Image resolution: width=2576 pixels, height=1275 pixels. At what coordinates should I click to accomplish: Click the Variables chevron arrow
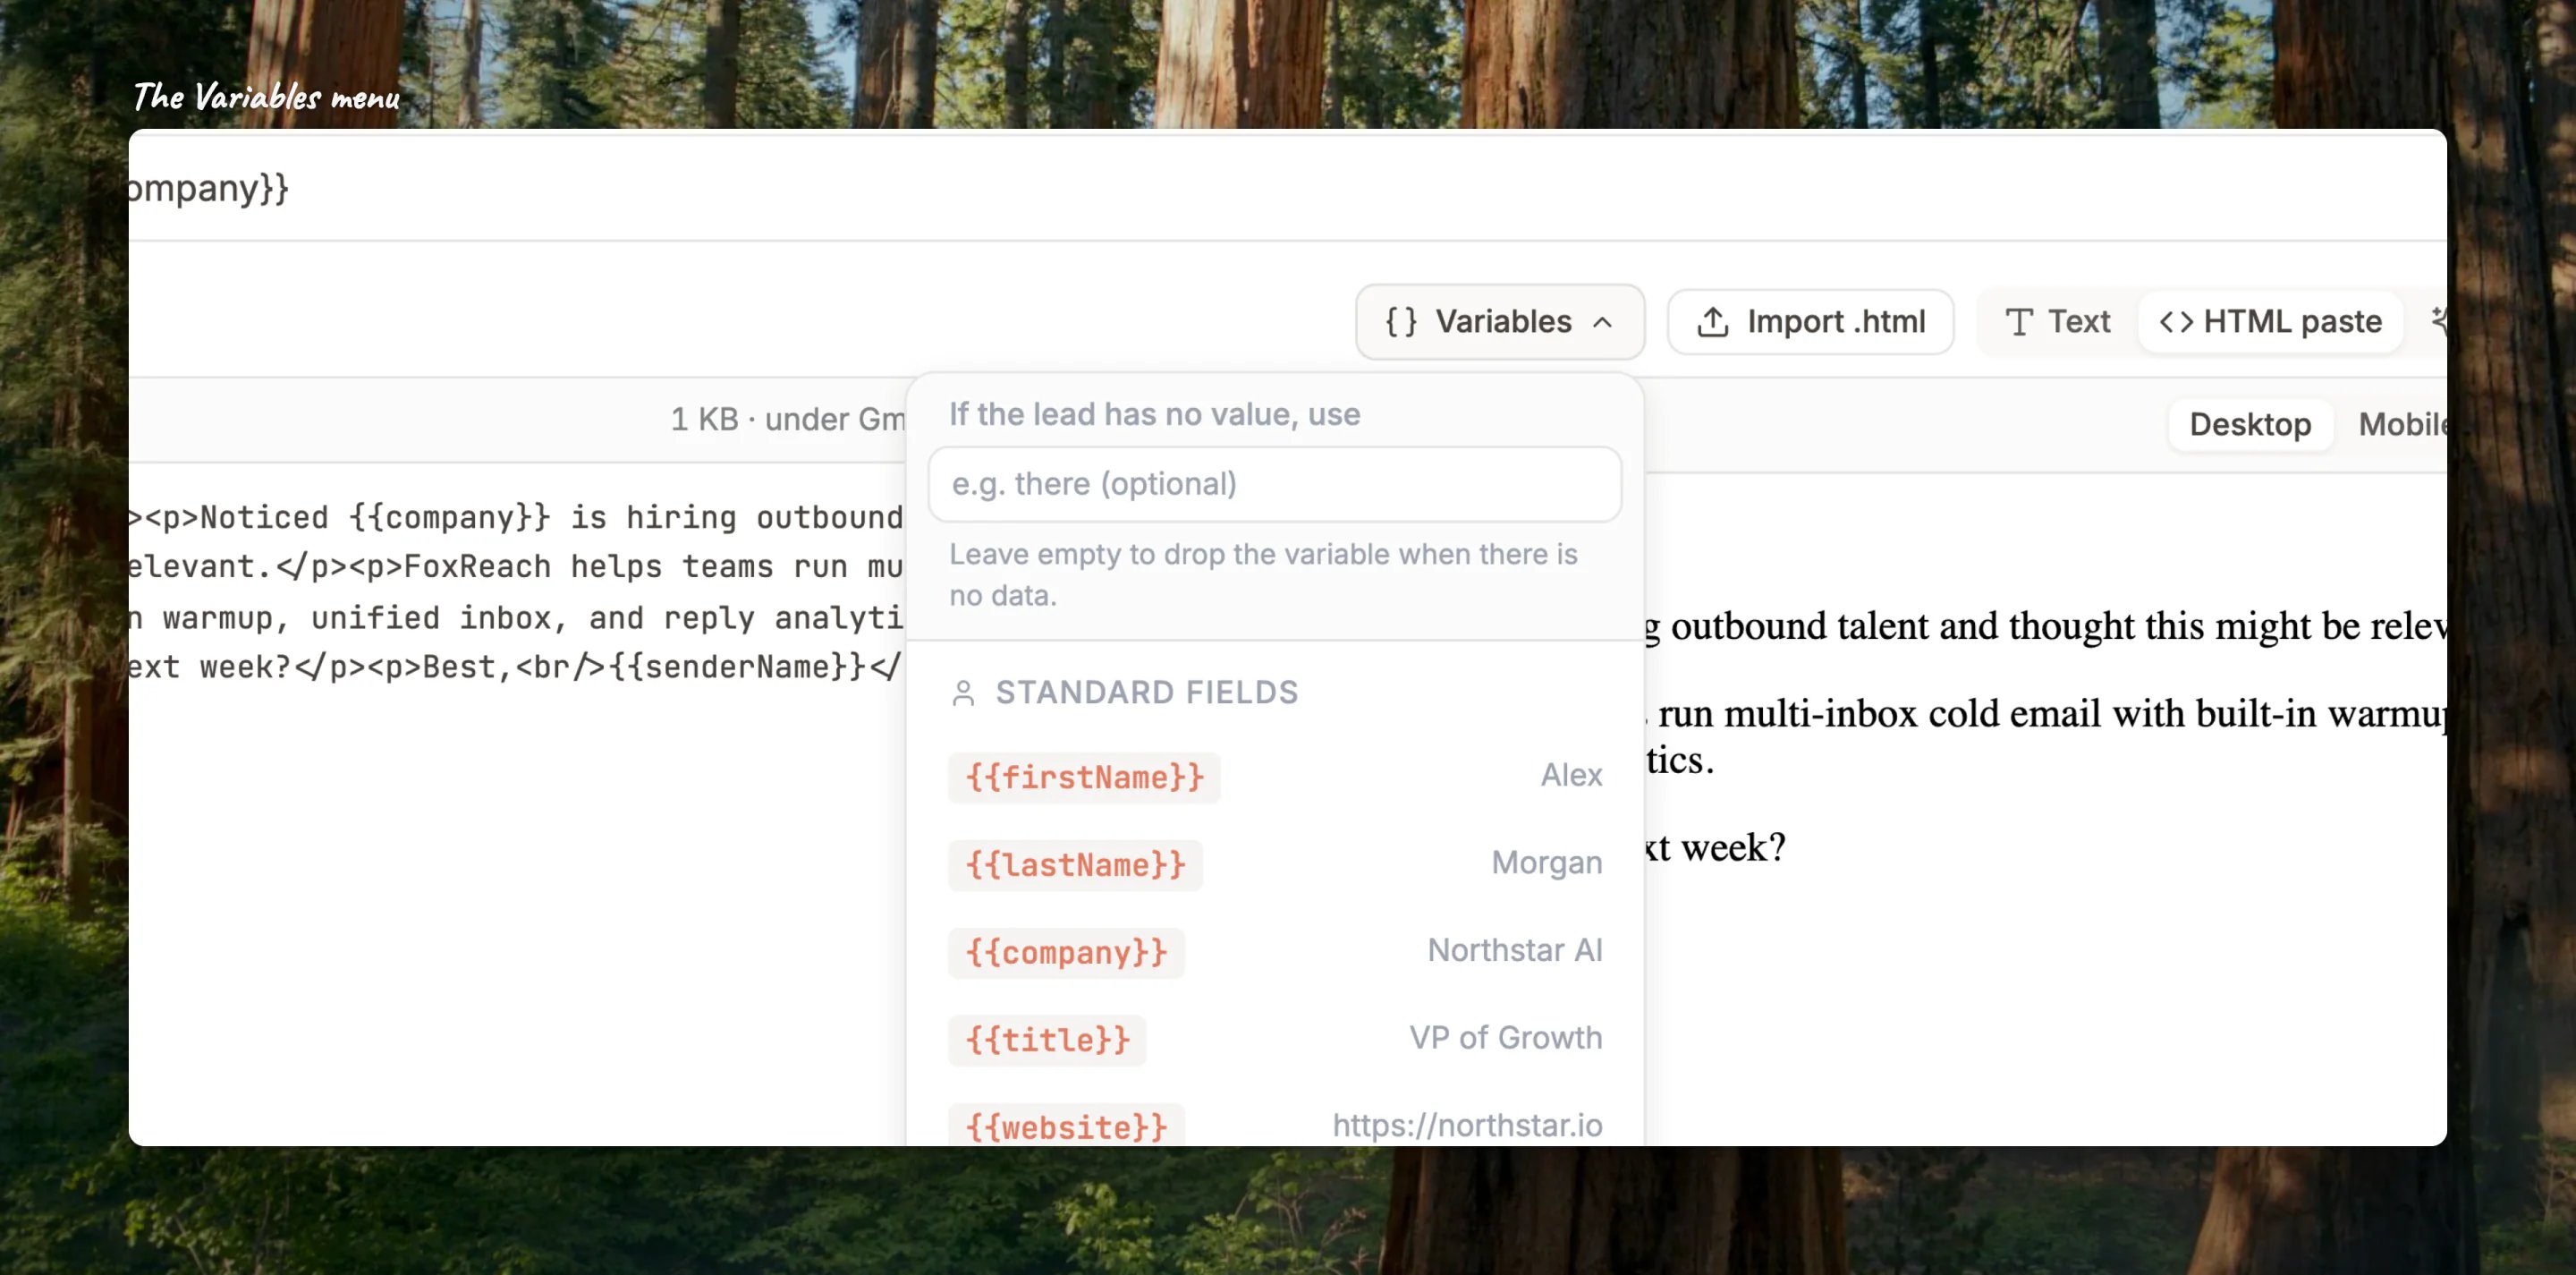(x=1602, y=322)
